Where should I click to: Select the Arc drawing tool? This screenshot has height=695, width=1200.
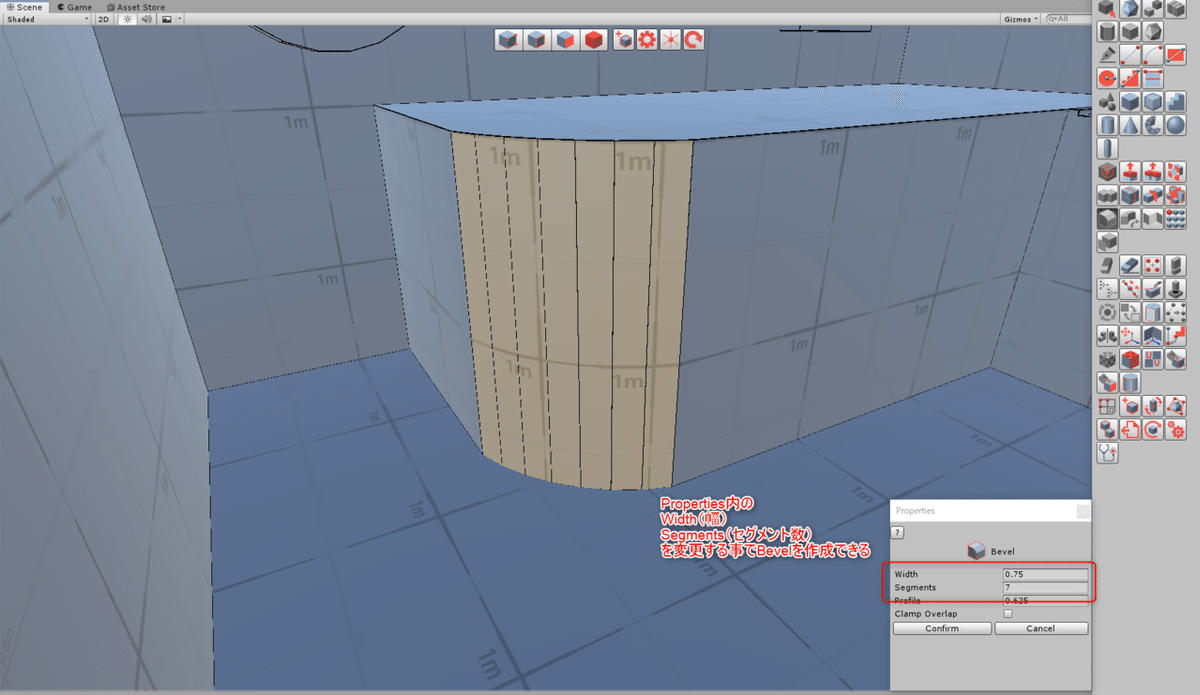(1153, 54)
